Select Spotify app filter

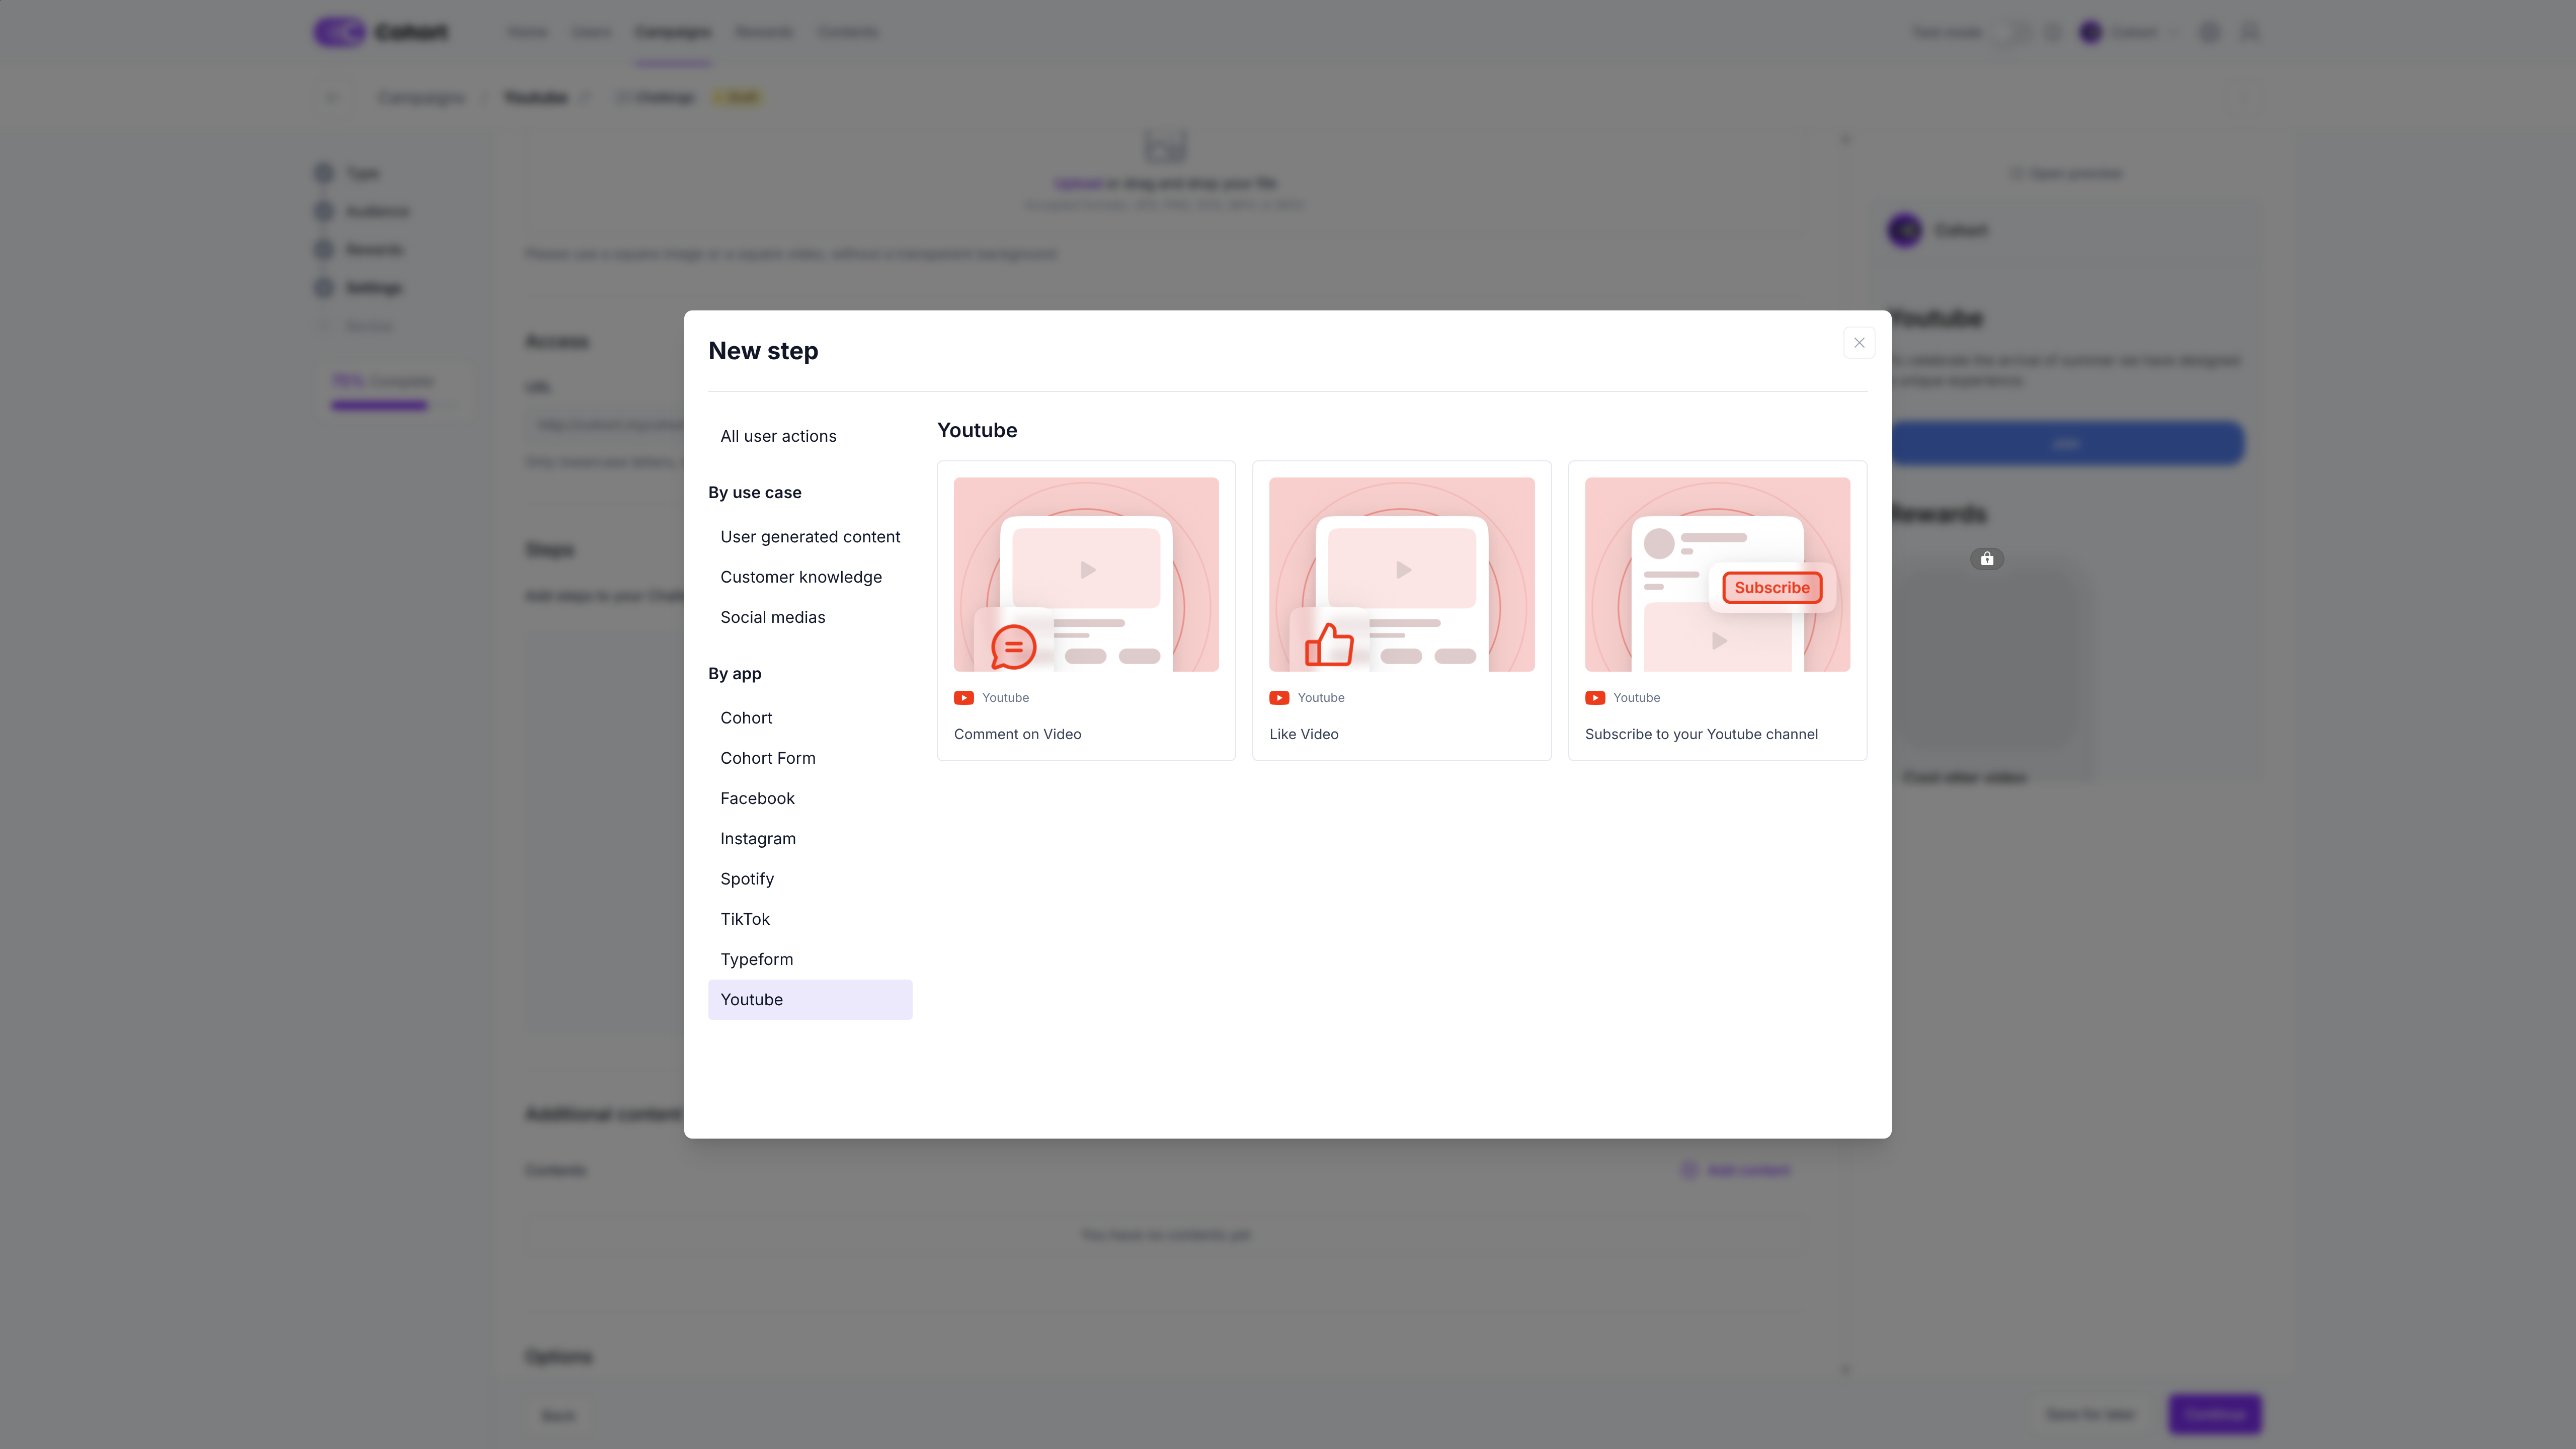click(x=746, y=879)
